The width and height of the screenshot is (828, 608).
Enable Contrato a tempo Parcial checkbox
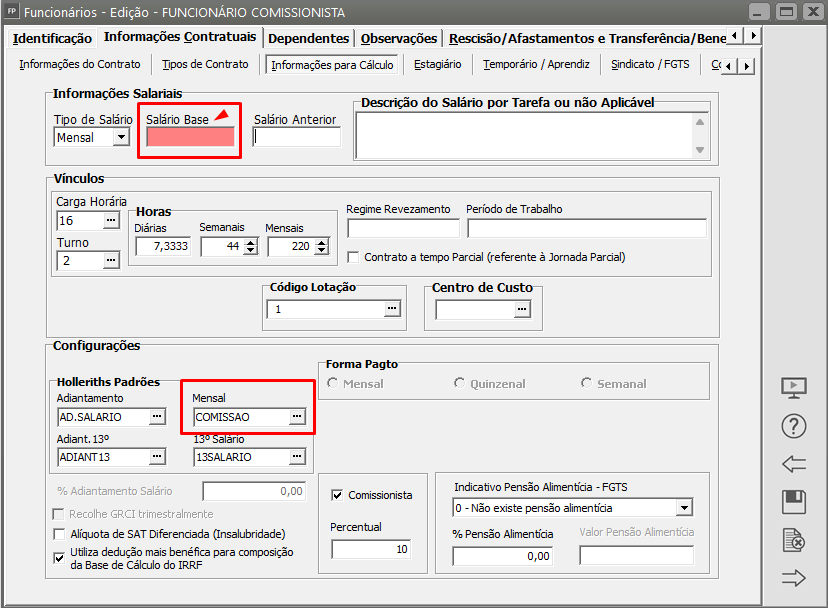tap(354, 257)
